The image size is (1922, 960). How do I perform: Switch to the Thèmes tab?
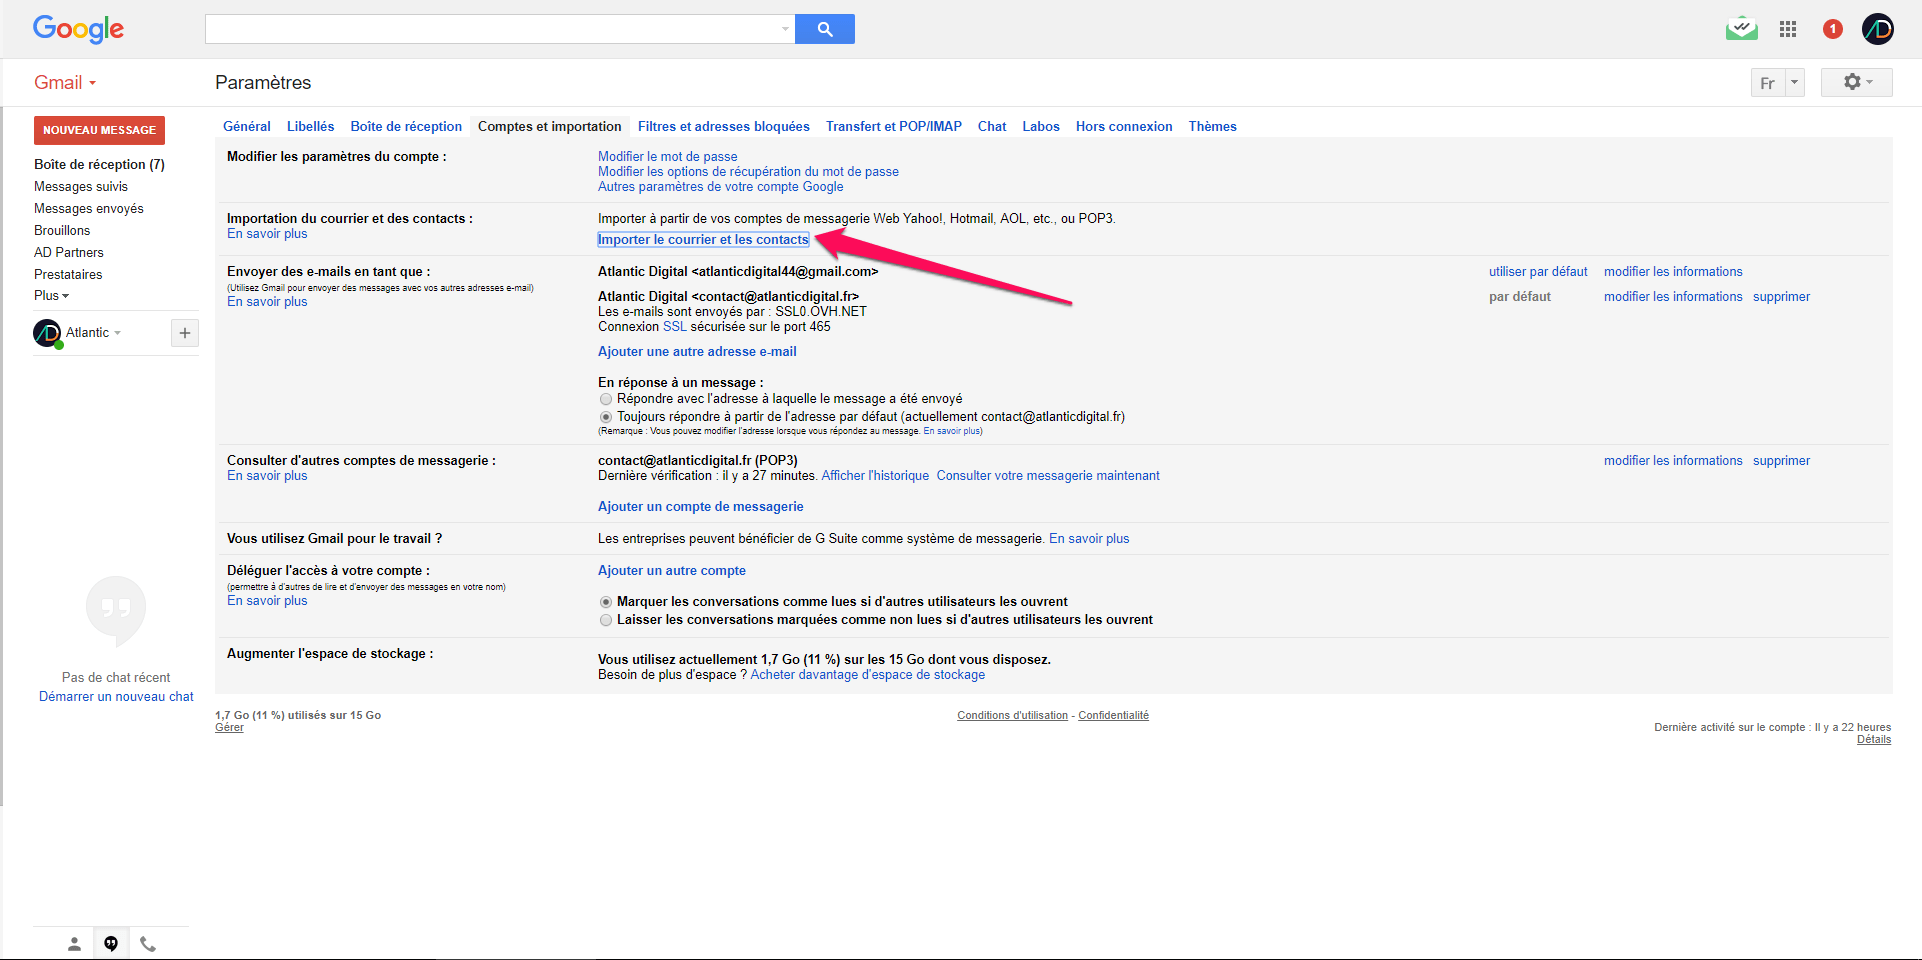coord(1213,126)
